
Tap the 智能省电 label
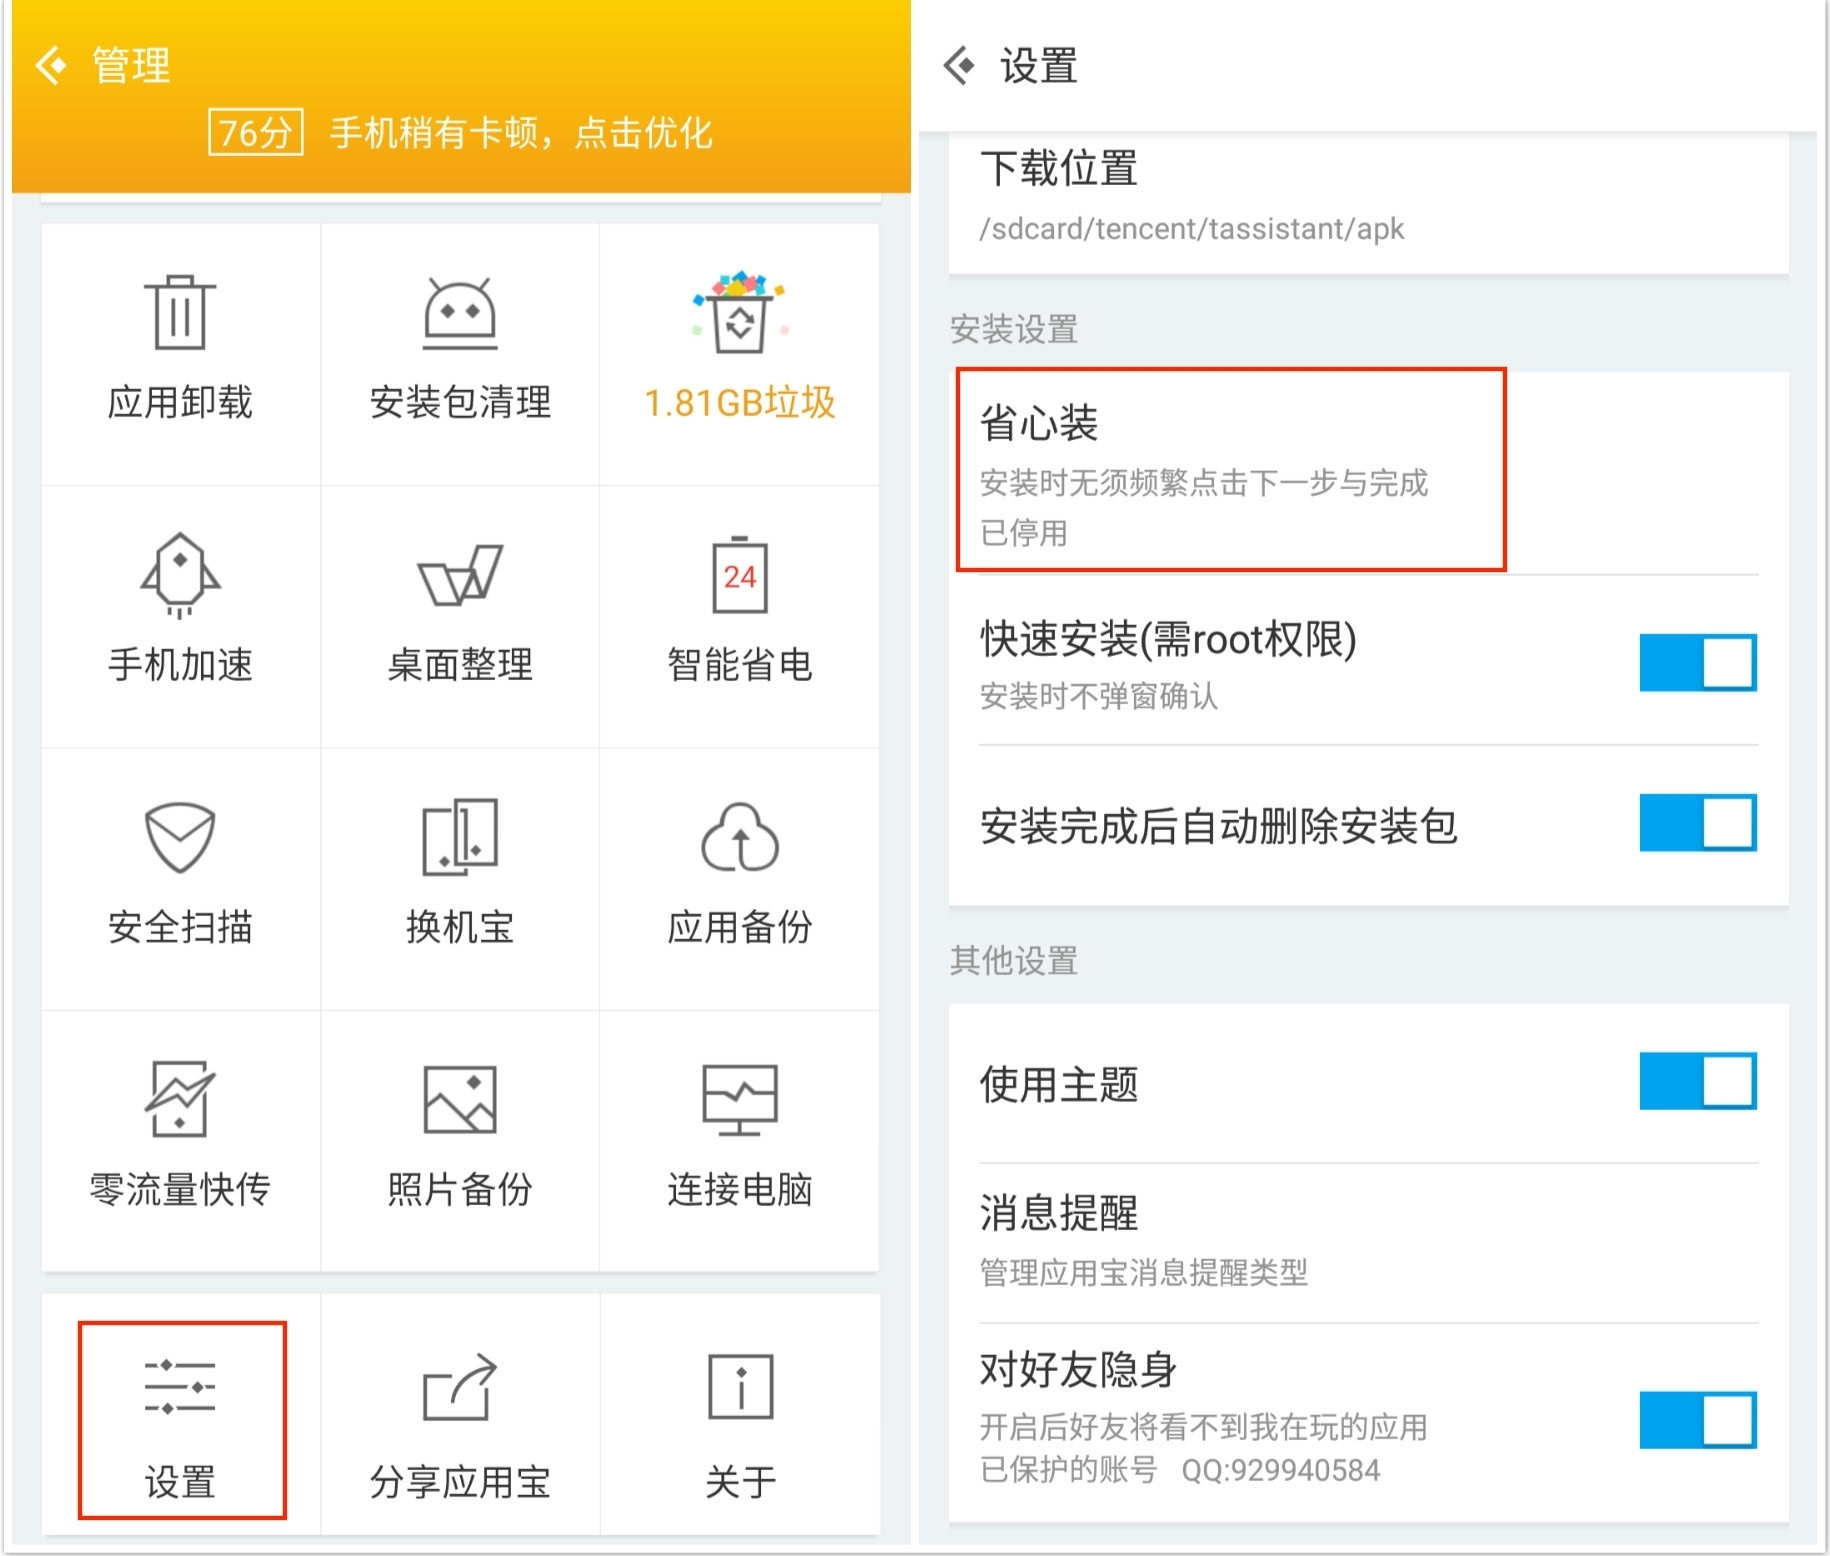(740, 664)
